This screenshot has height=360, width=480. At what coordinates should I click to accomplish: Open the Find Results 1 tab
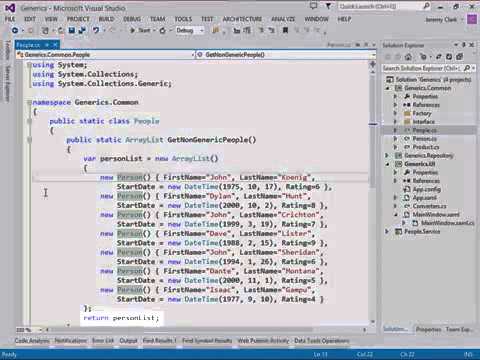pyautogui.click(x=160, y=341)
